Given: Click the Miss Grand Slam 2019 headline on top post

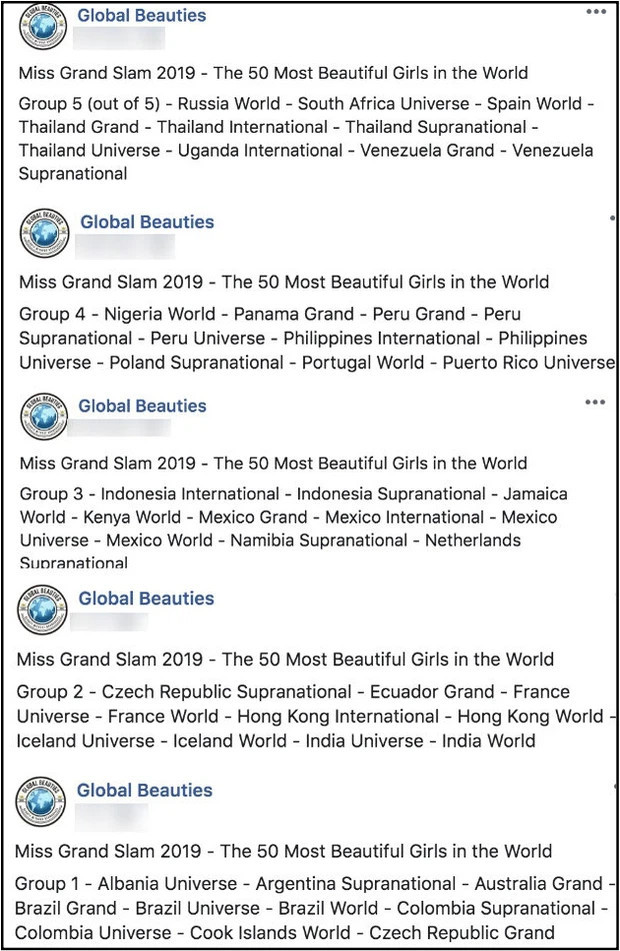Looking at the screenshot, I should pos(272,73).
